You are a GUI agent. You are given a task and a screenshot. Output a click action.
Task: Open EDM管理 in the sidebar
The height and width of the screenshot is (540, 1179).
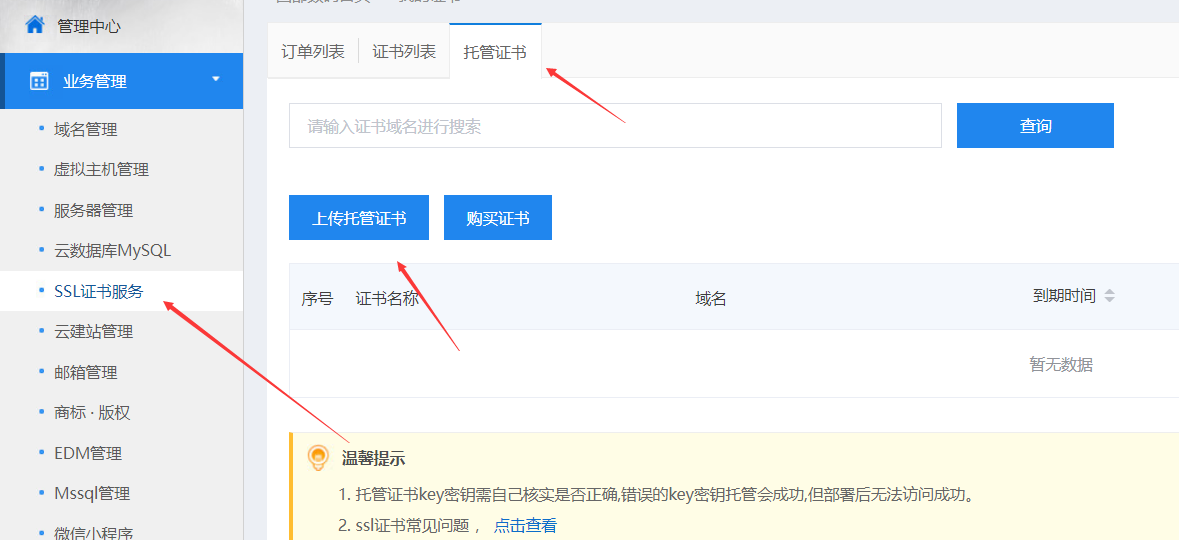click(88, 453)
